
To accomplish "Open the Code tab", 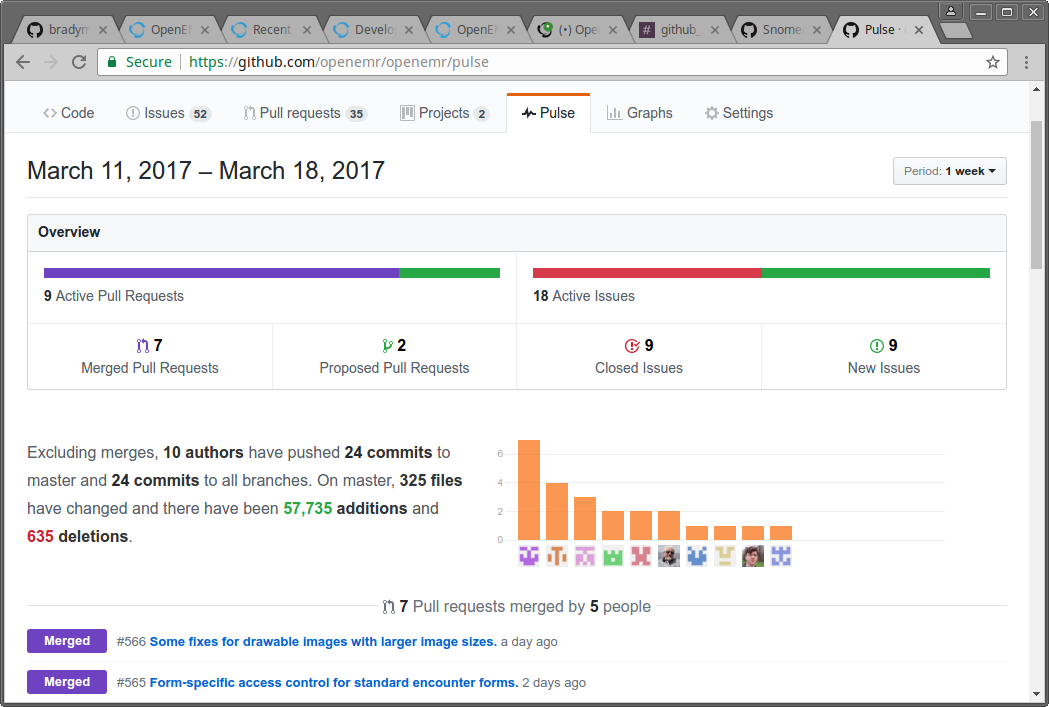I will [x=68, y=113].
